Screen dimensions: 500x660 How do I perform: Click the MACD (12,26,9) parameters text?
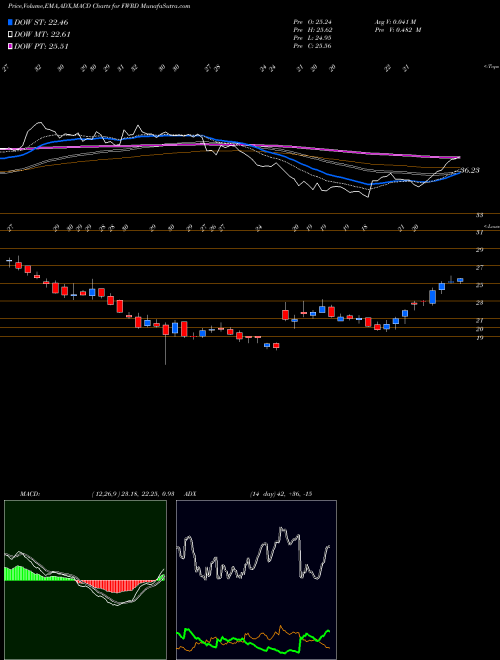(133, 494)
